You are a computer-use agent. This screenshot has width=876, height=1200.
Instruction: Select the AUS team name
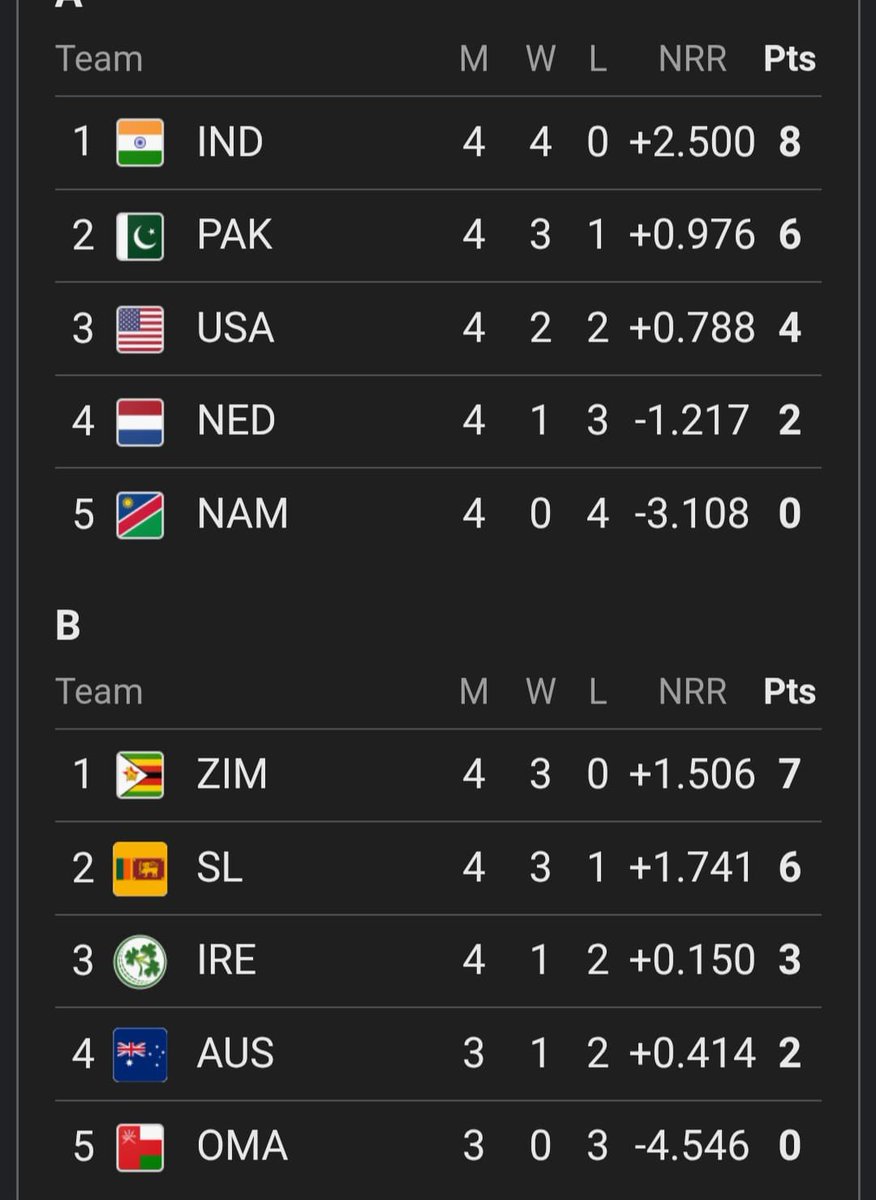click(x=235, y=1054)
